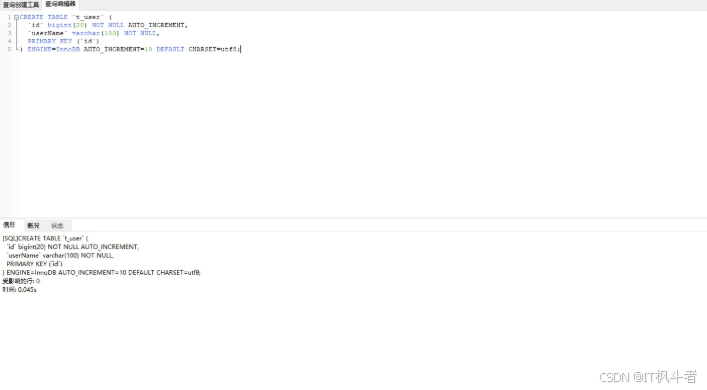Click the PRIMARY KEY line in the output
This screenshot has width=707, height=390.
click(x=34, y=264)
